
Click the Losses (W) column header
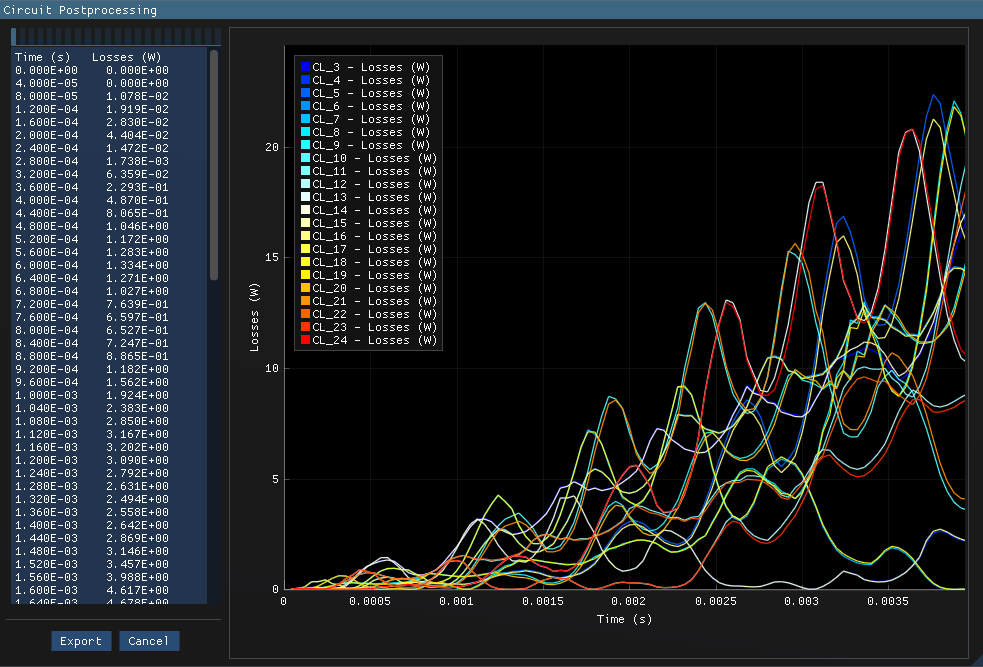126,57
